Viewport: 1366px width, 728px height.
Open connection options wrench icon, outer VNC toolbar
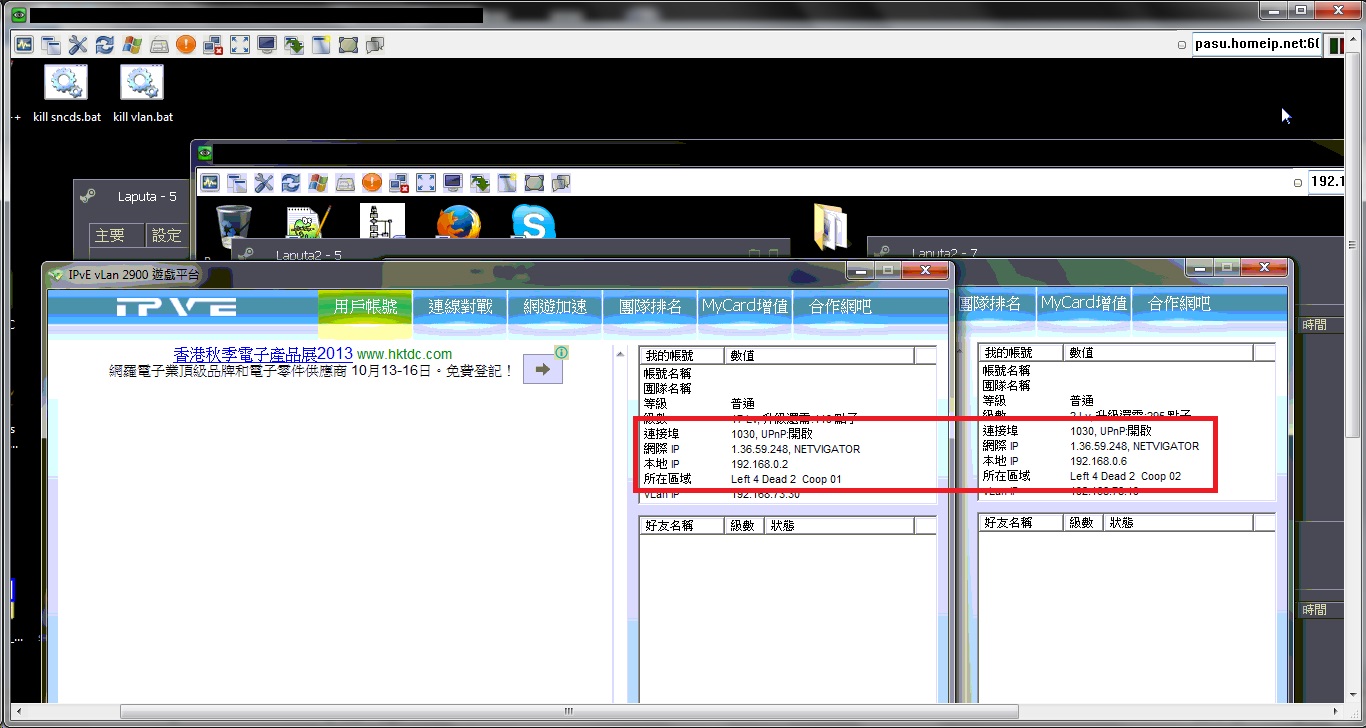pyautogui.click(x=78, y=45)
